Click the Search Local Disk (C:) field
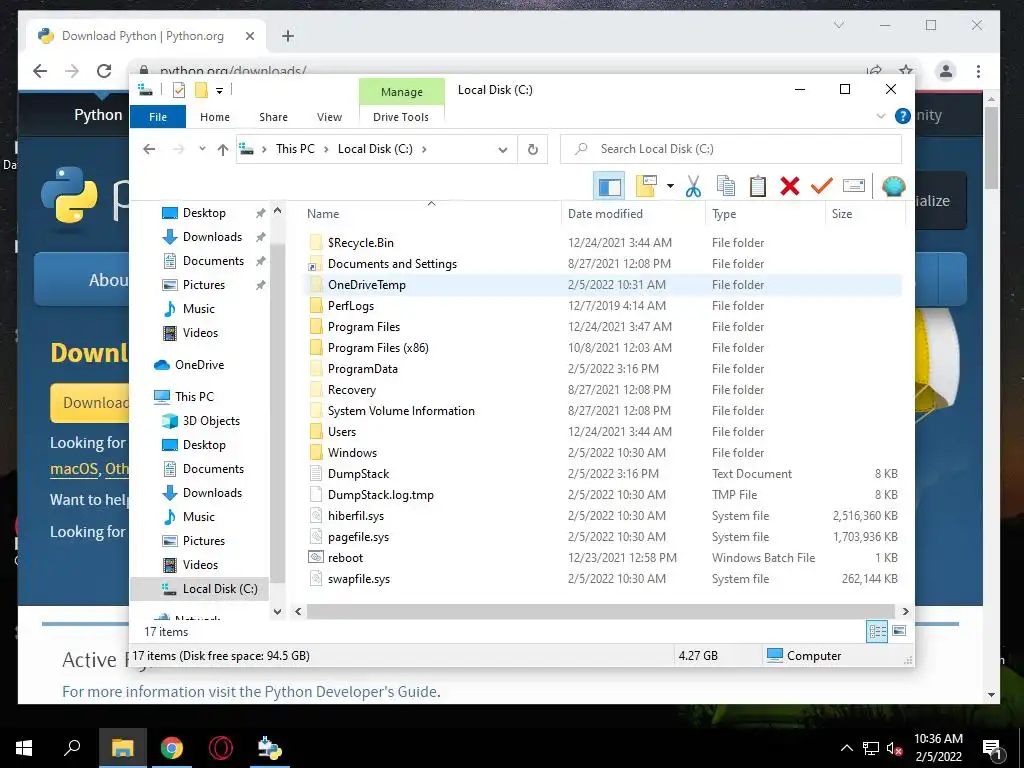 click(x=731, y=149)
